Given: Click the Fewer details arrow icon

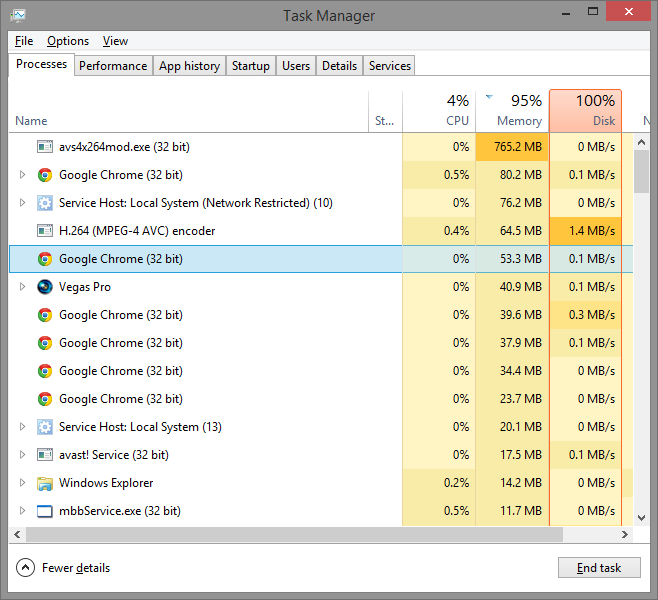Looking at the screenshot, I should [25, 568].
